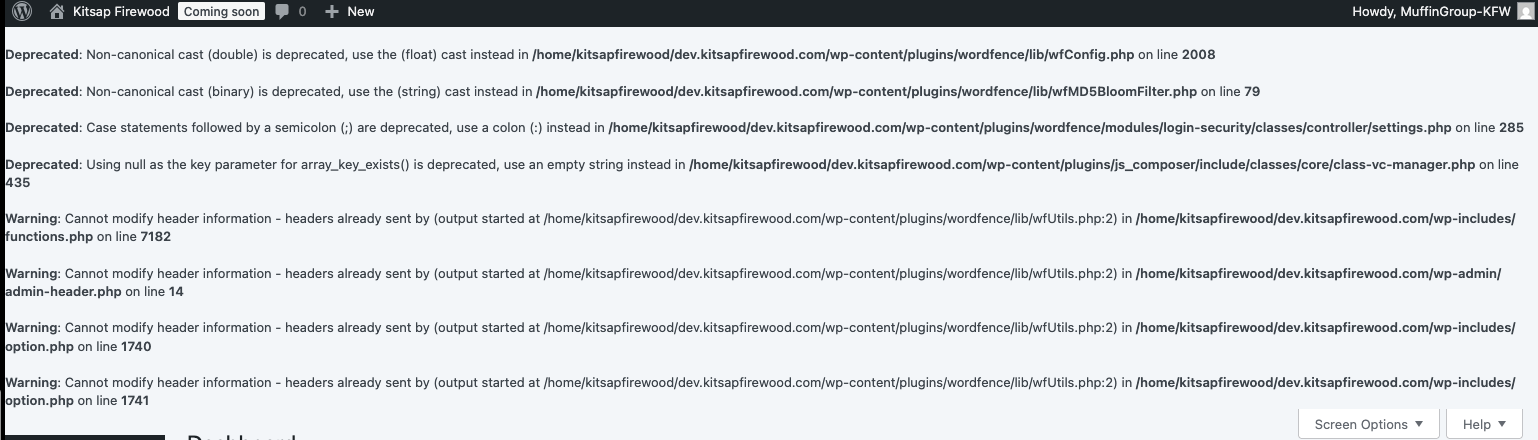Click the home icon beside Kitsap Firewood
Image resolution: width=1538 pixels, height=440 pixels.
[57, 12]
